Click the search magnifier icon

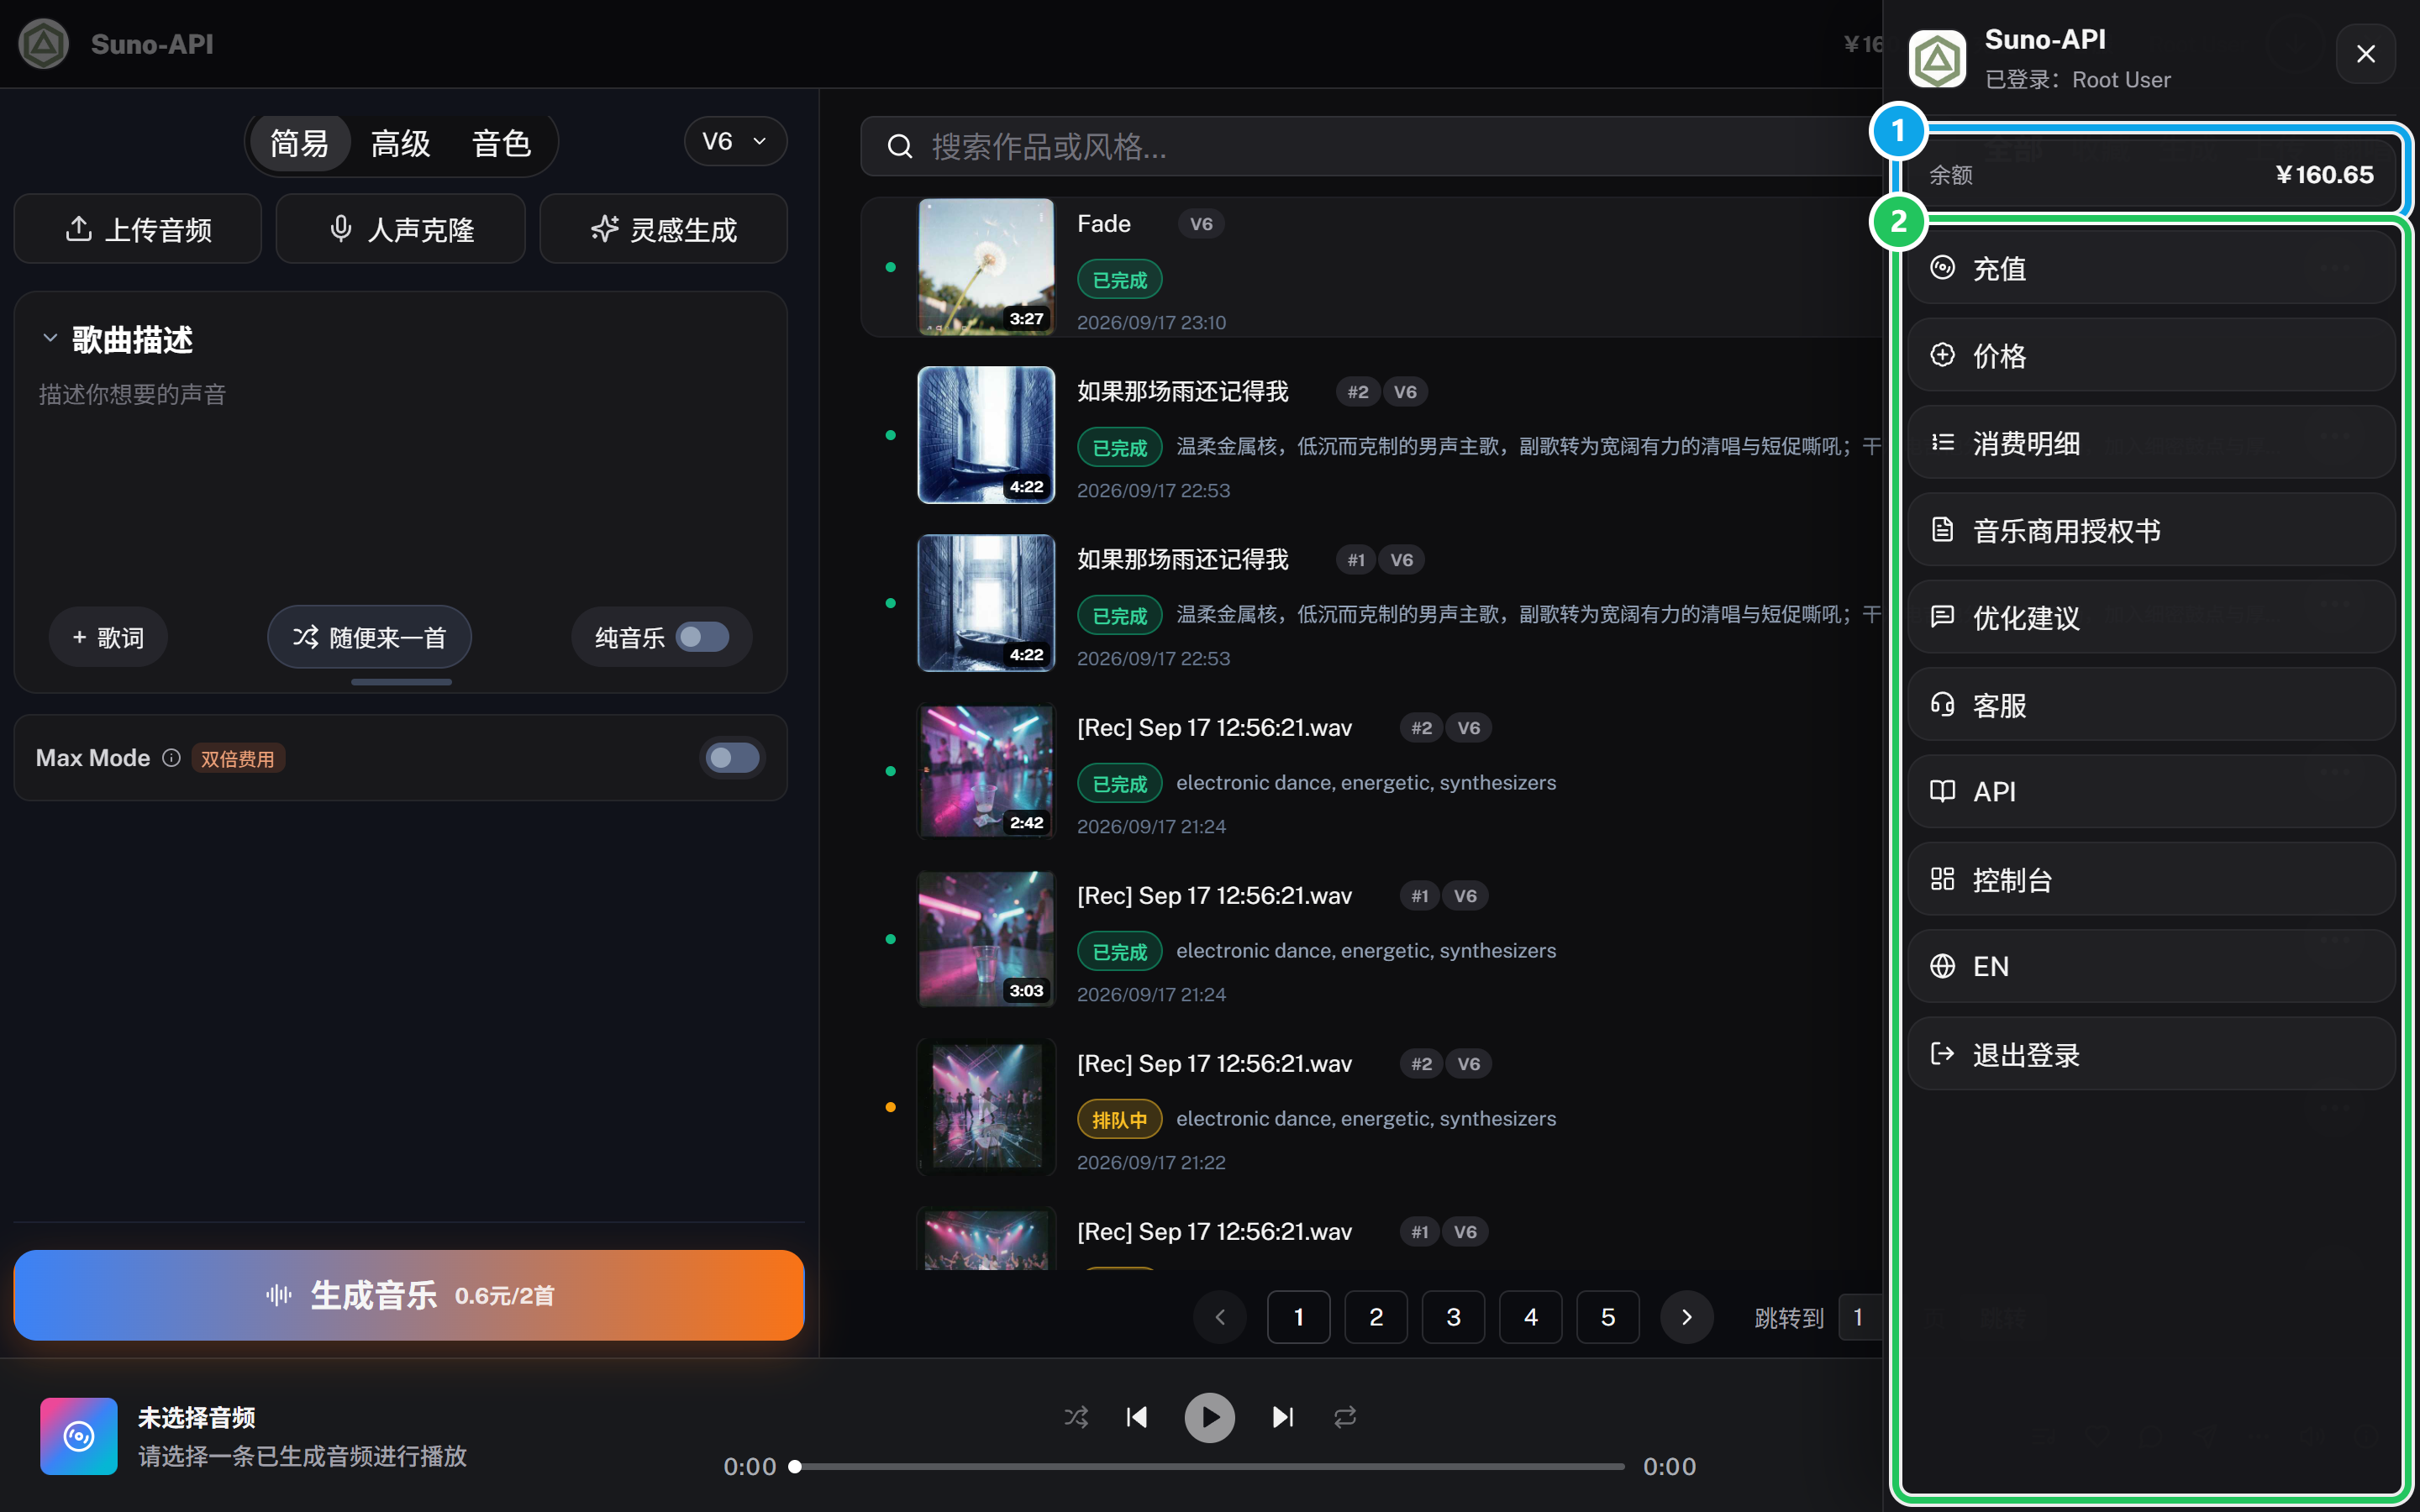[899, 147]
